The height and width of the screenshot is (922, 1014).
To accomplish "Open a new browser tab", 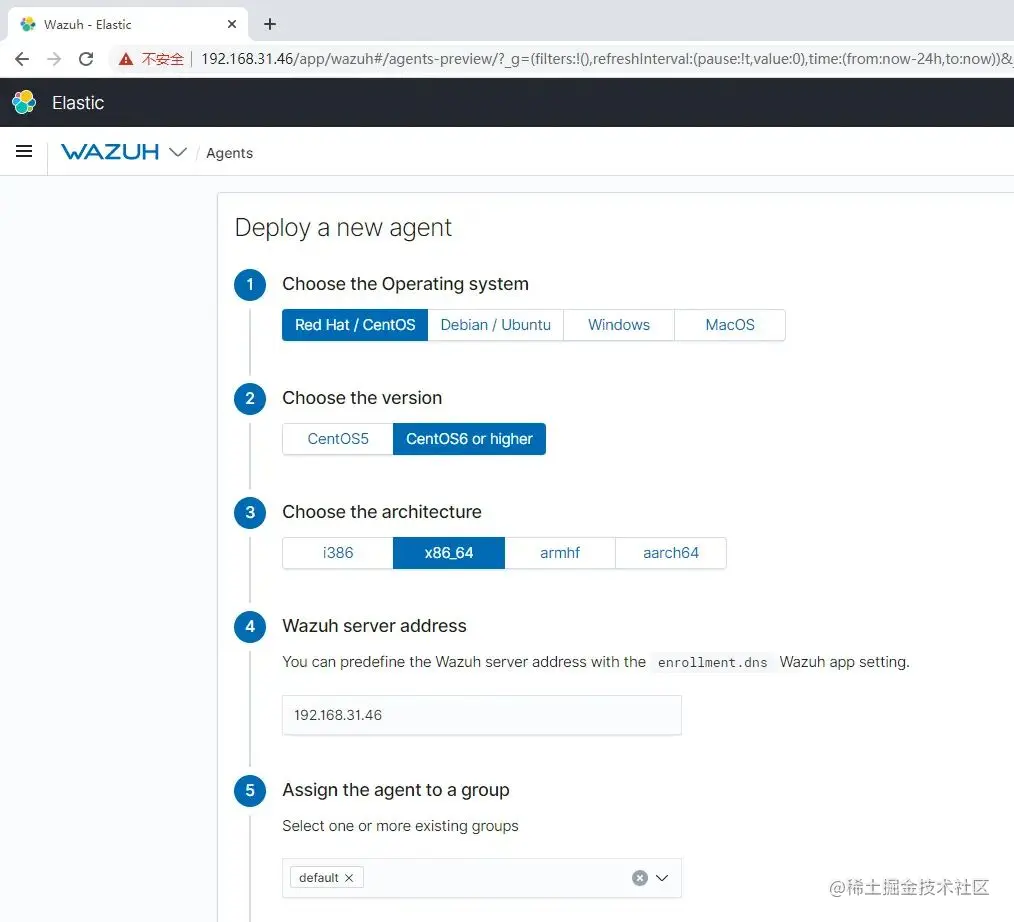I will [270, 24].
